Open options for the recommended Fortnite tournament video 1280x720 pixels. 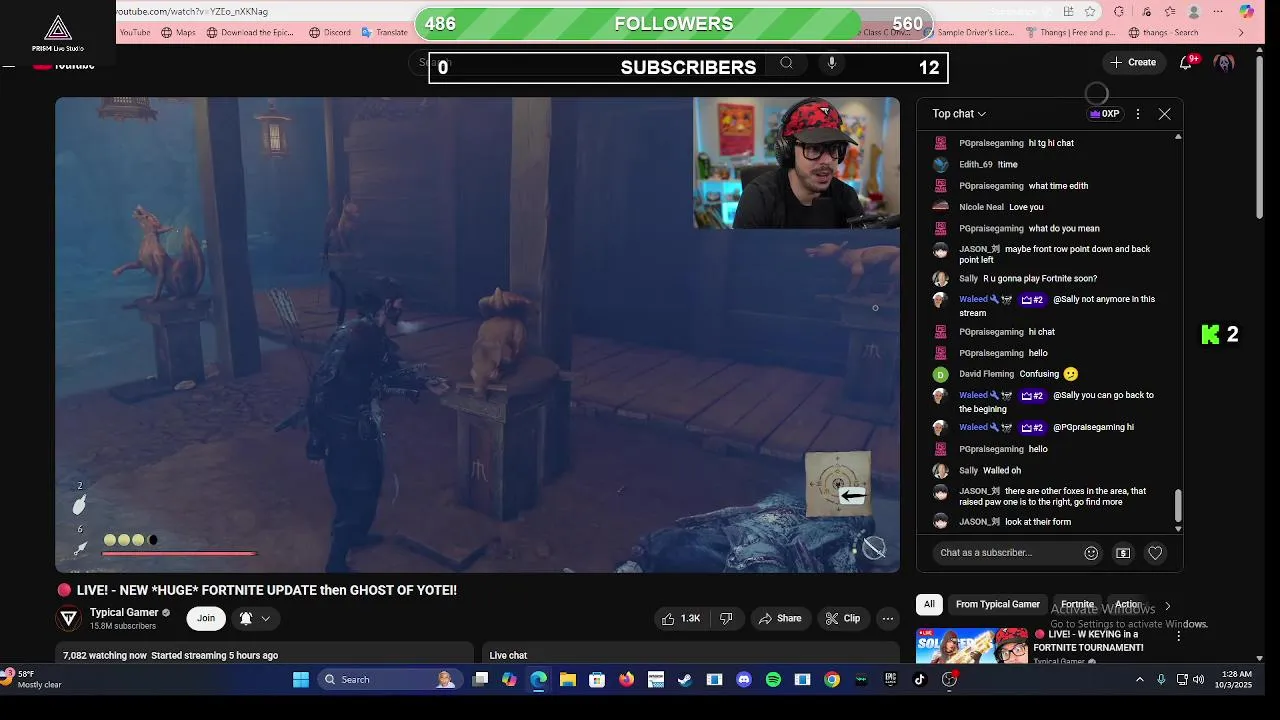pyautogui.click(x=1178, y=636)
